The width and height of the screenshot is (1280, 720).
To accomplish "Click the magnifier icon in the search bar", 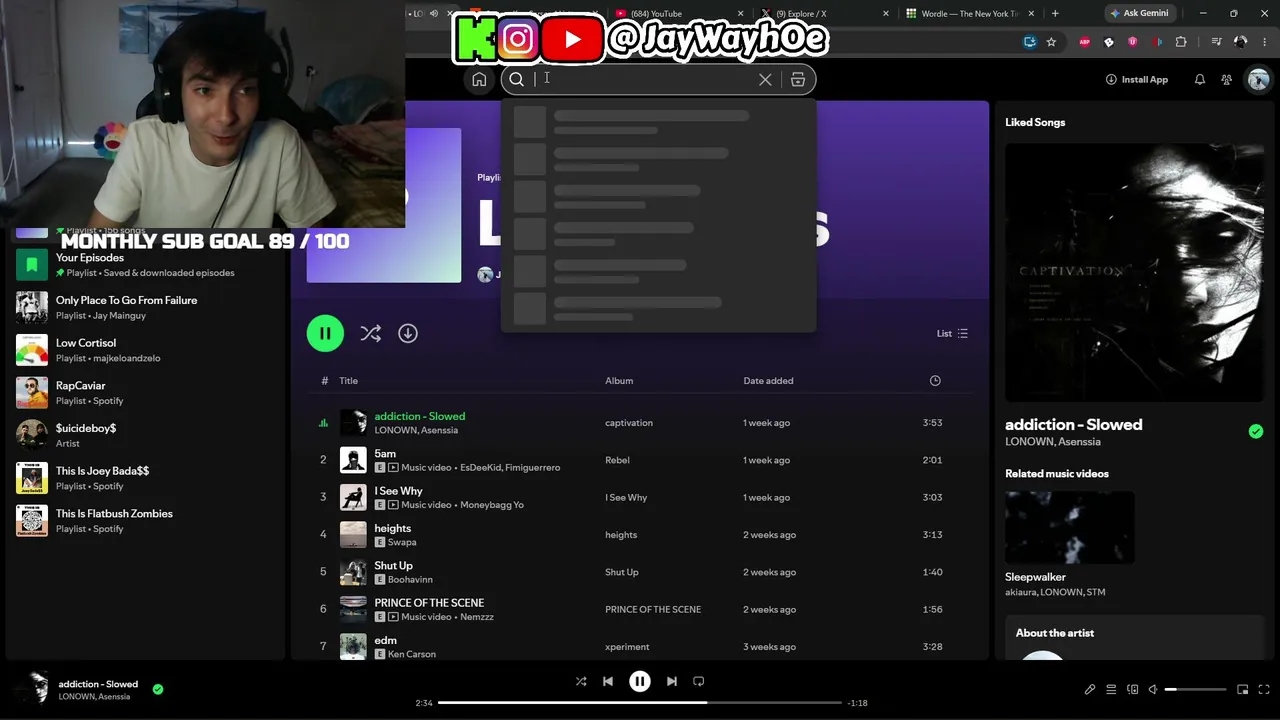I will 516,80.
